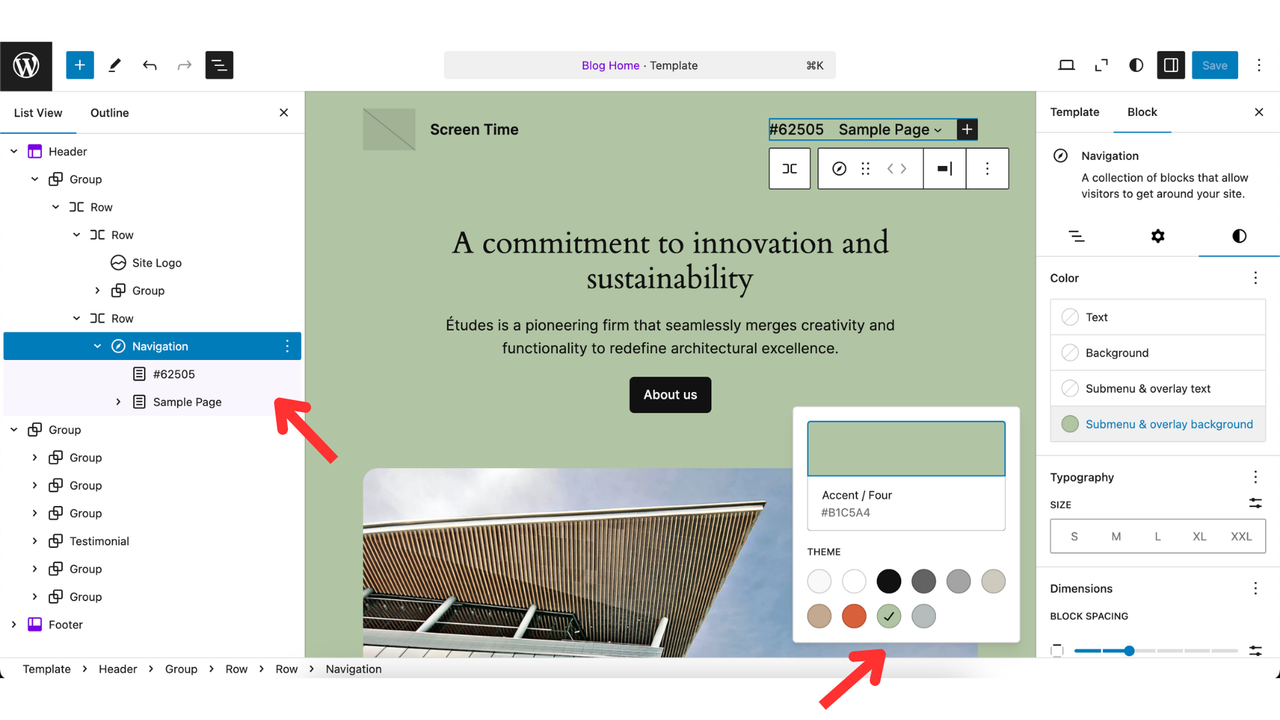Collapse the Navigation tree item chevron
This screenshot has width=1280, height=720.
click(98, 347)
